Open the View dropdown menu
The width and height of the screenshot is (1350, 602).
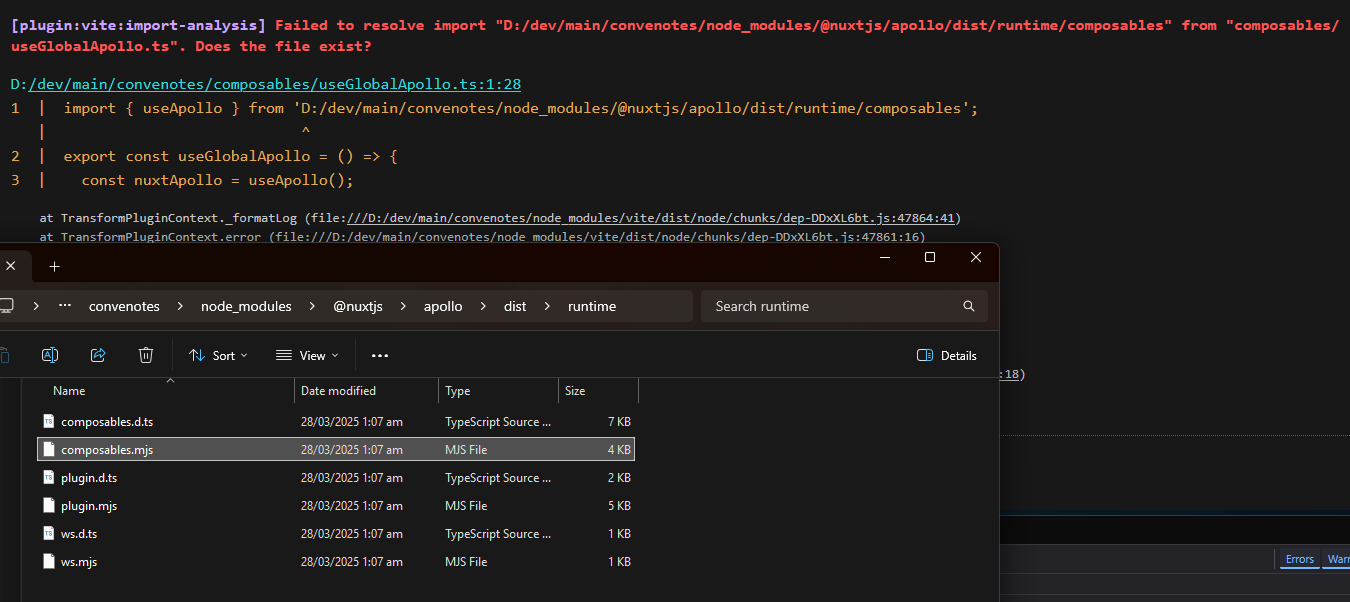[x=307, y=355]
